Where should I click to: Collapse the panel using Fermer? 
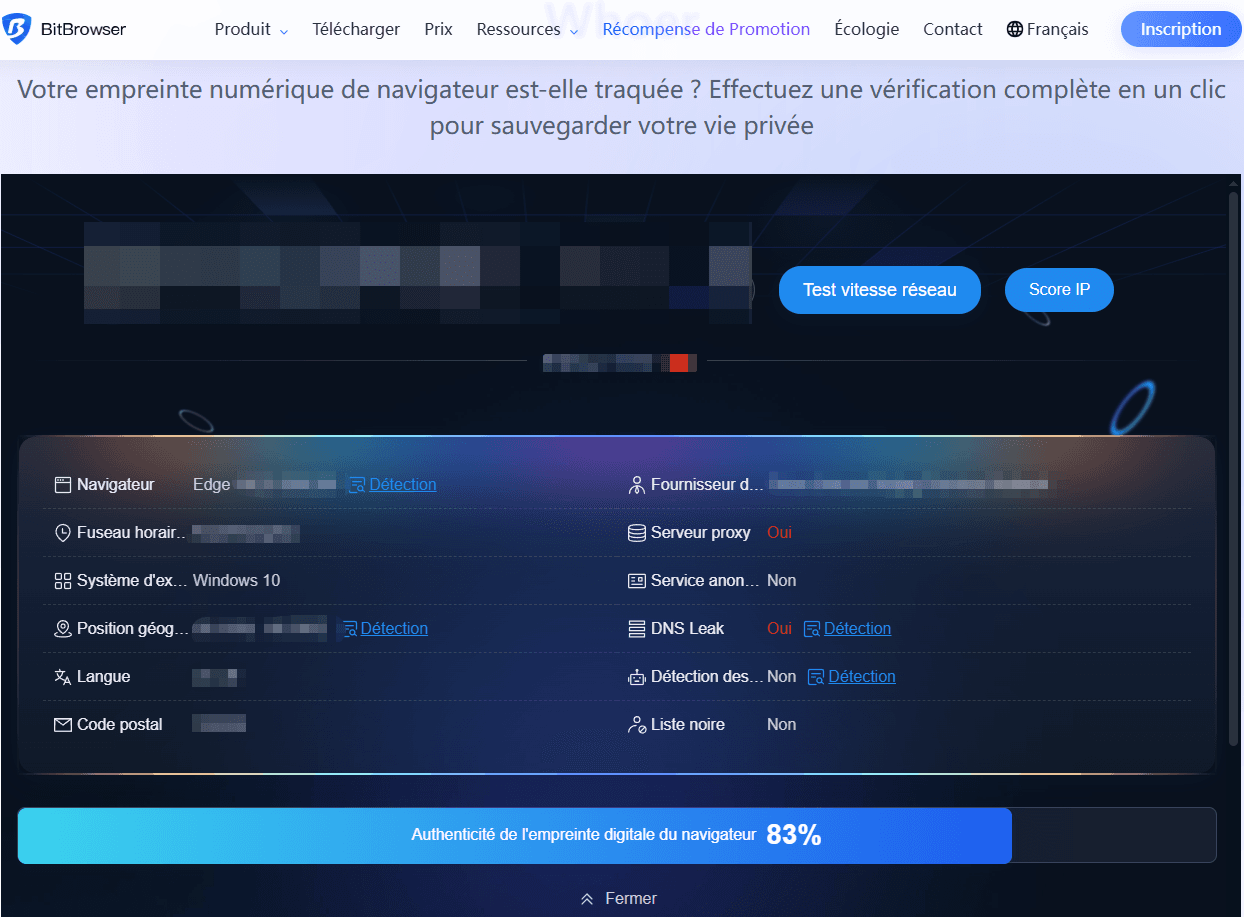618,898
